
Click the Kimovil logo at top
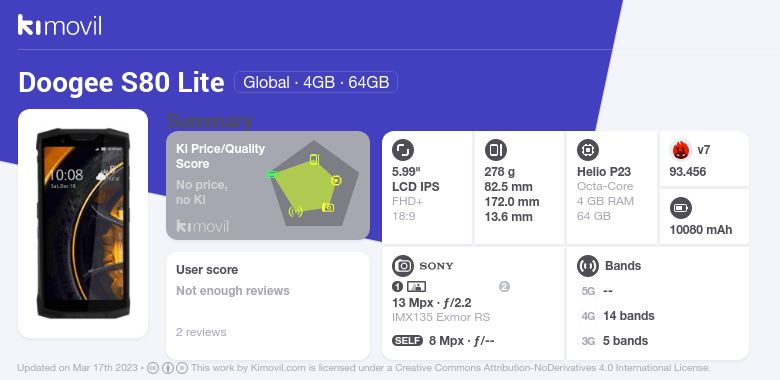click(x=60, y=25)
